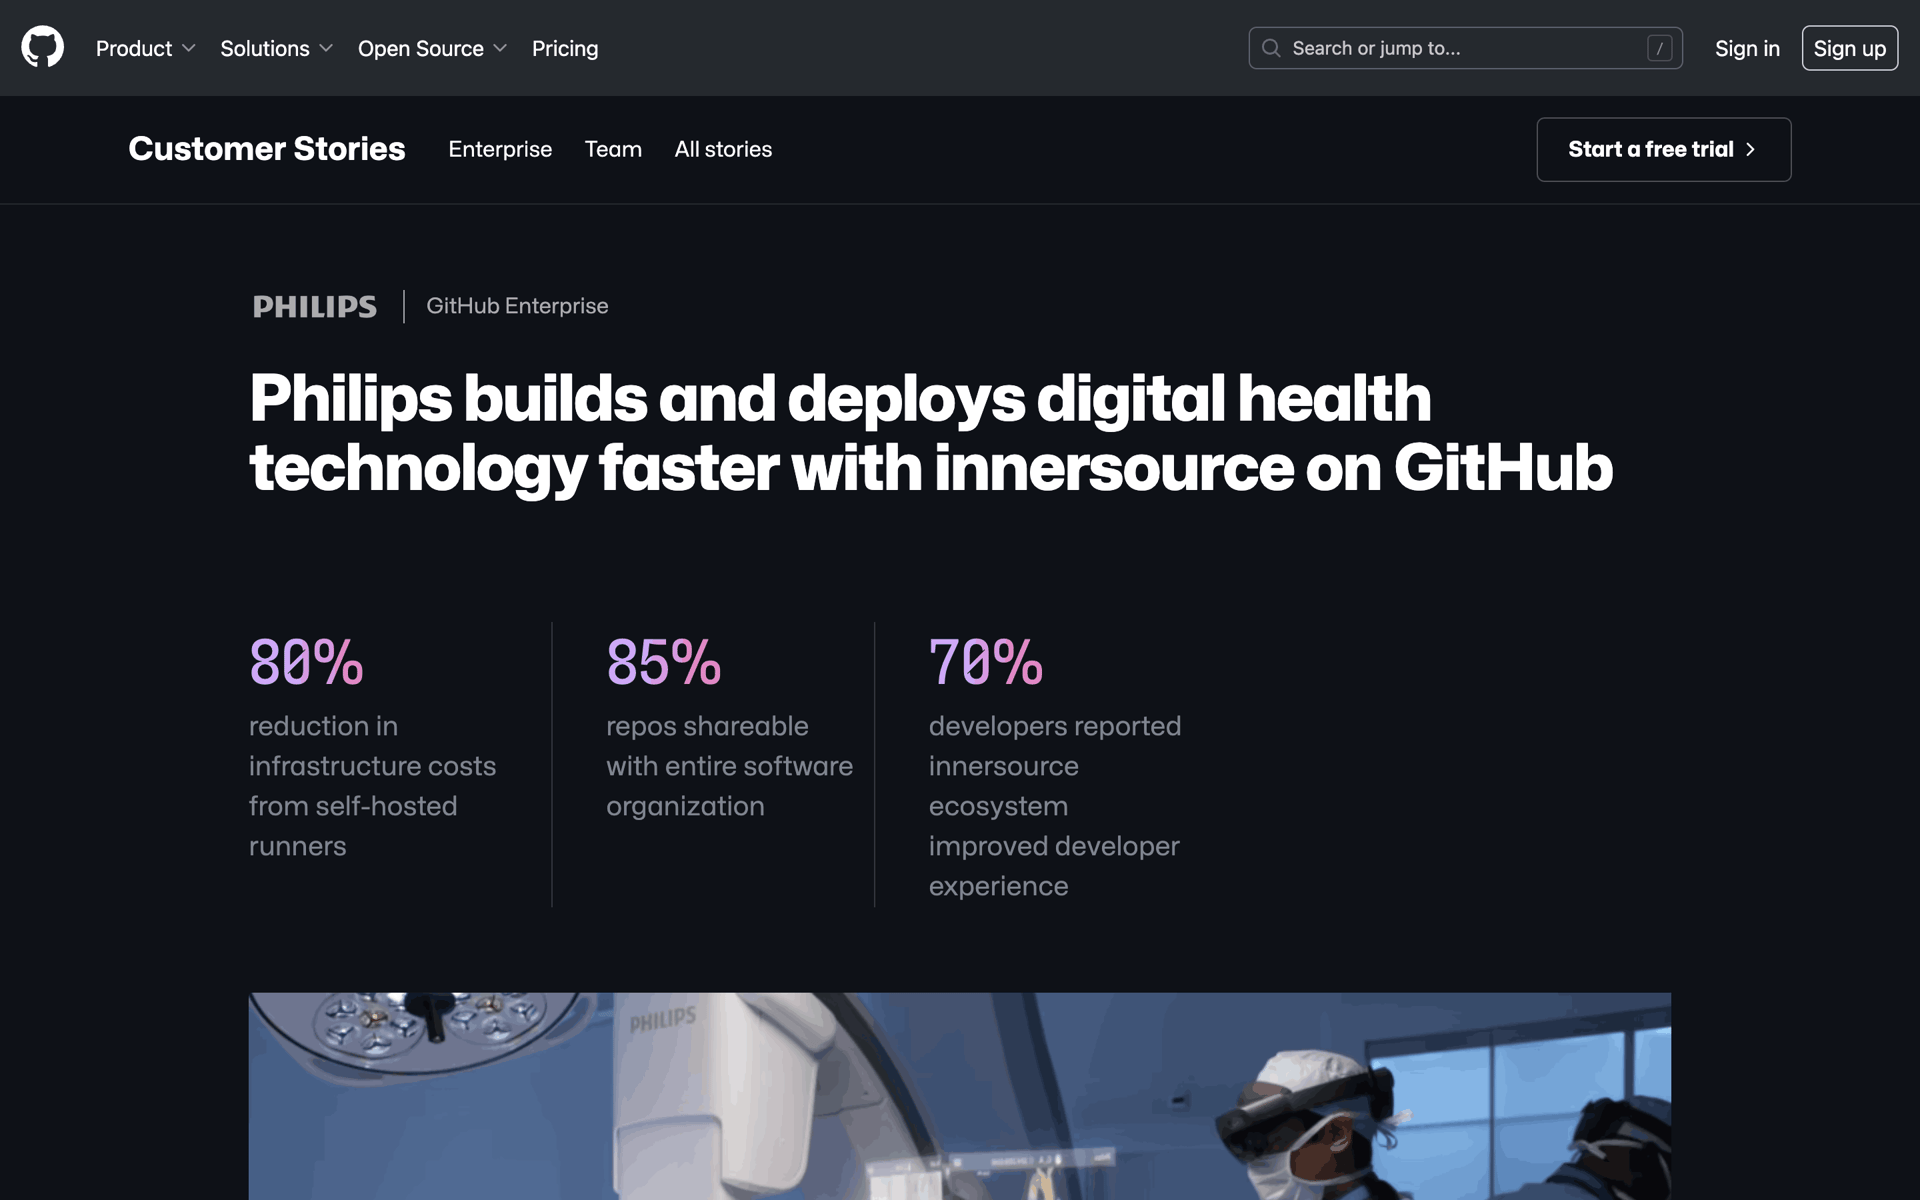The image size is (1920, 1200).
Task: Click the GitHub Enterprise label
Action: (517, 306)
